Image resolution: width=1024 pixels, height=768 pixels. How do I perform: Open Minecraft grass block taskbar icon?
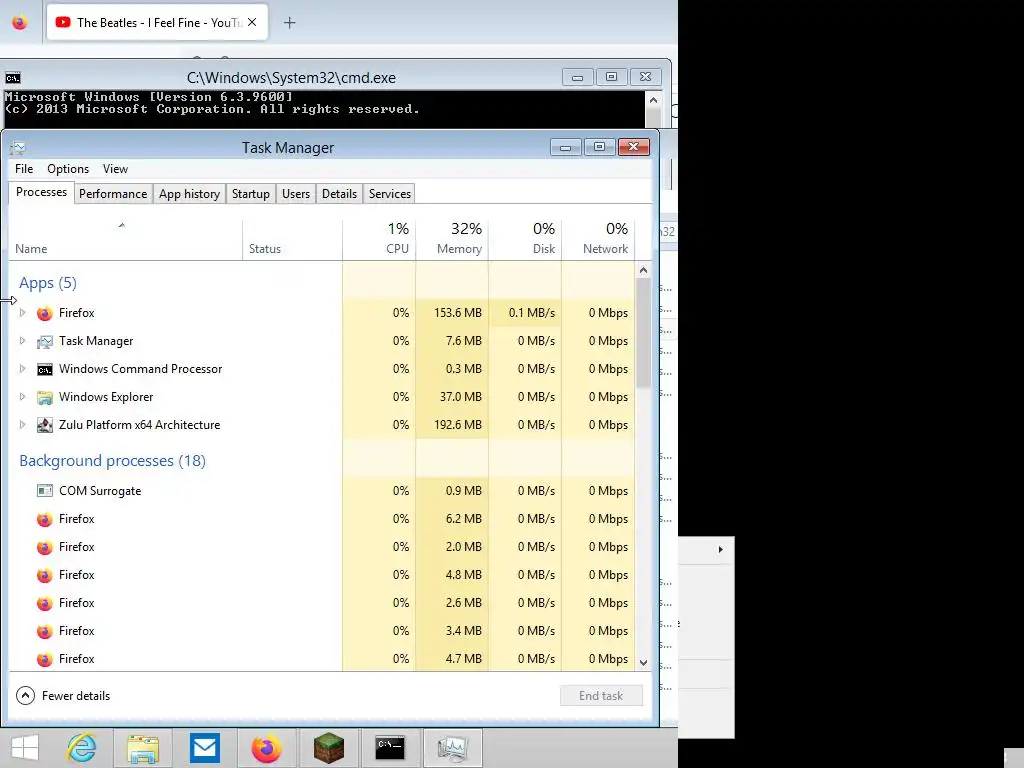tap(328, 748)
